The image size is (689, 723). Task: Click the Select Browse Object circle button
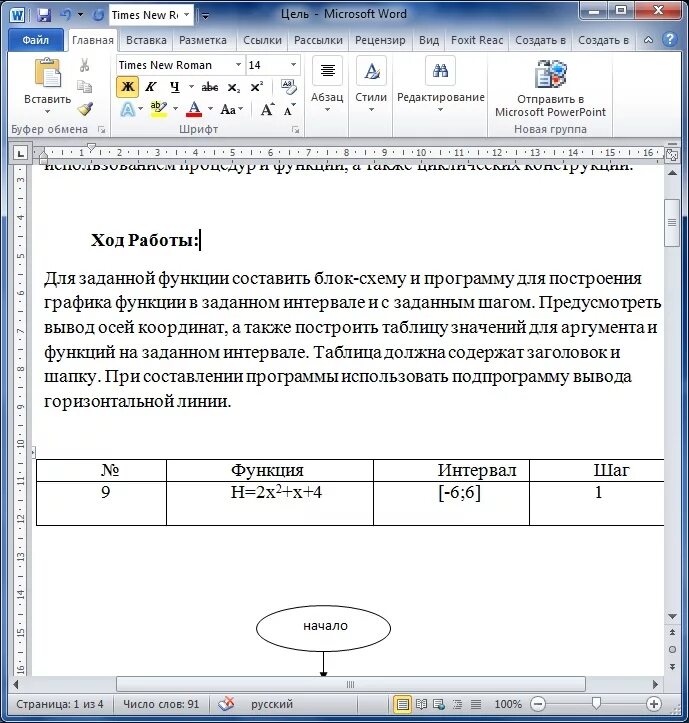672,649
